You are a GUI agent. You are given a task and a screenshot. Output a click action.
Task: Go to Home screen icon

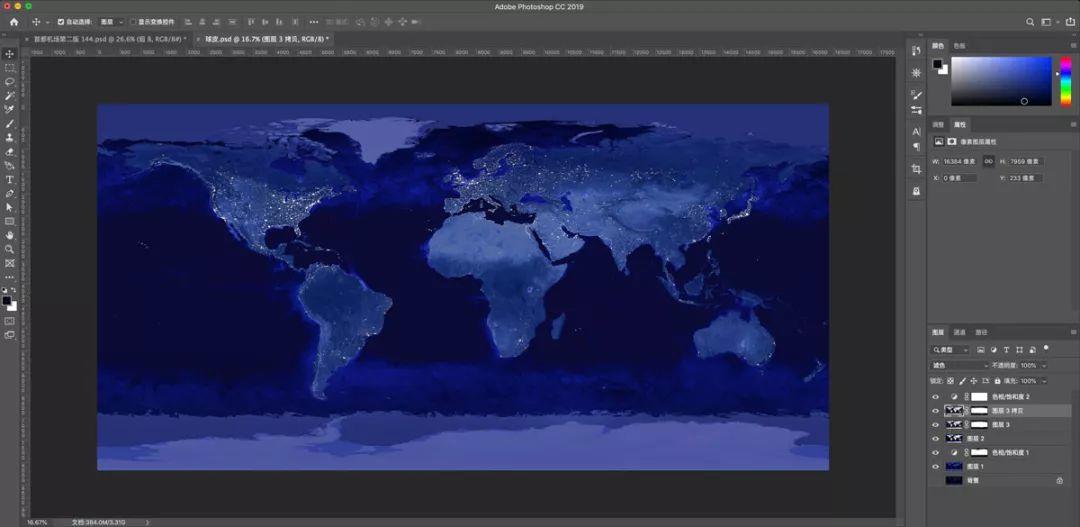[14, 22]
